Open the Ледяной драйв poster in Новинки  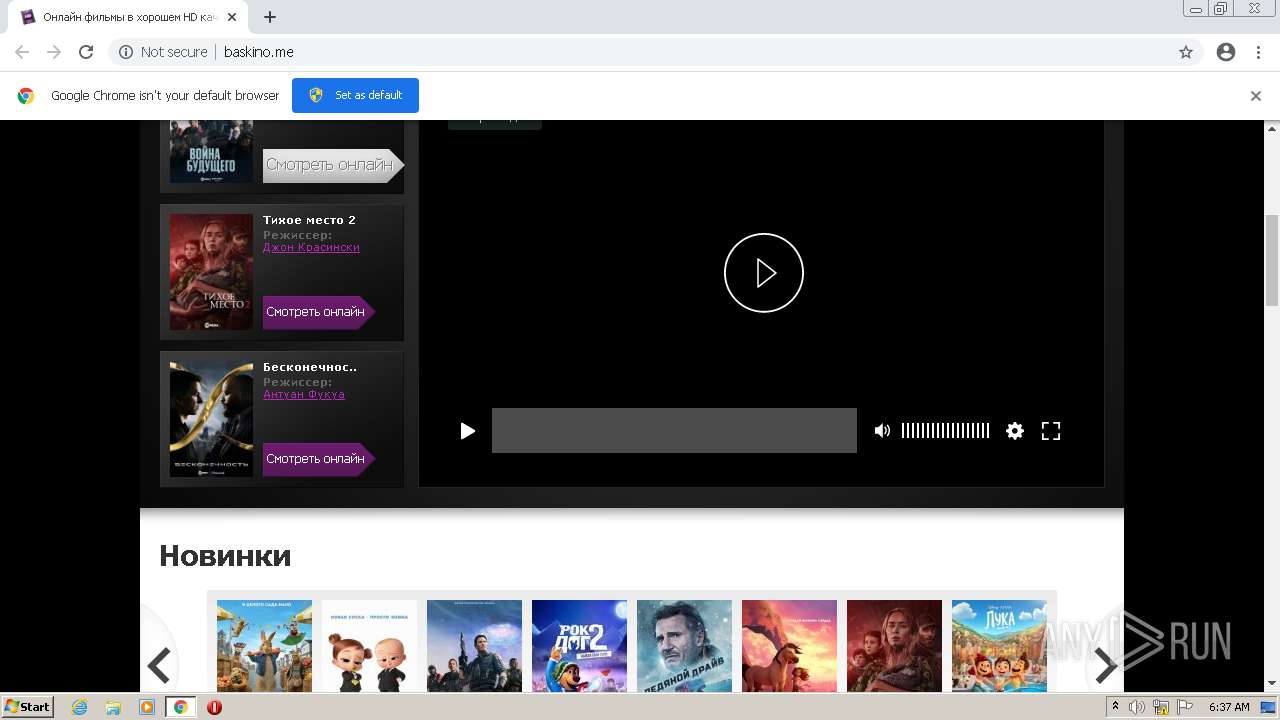coord(684,645)
